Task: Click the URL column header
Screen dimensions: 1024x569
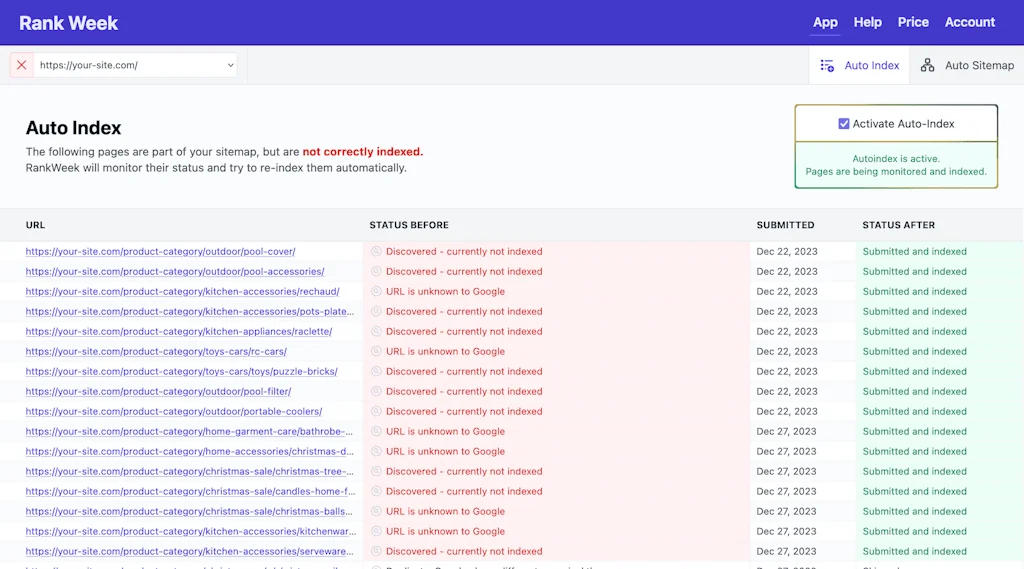Action: coord(35,225)
